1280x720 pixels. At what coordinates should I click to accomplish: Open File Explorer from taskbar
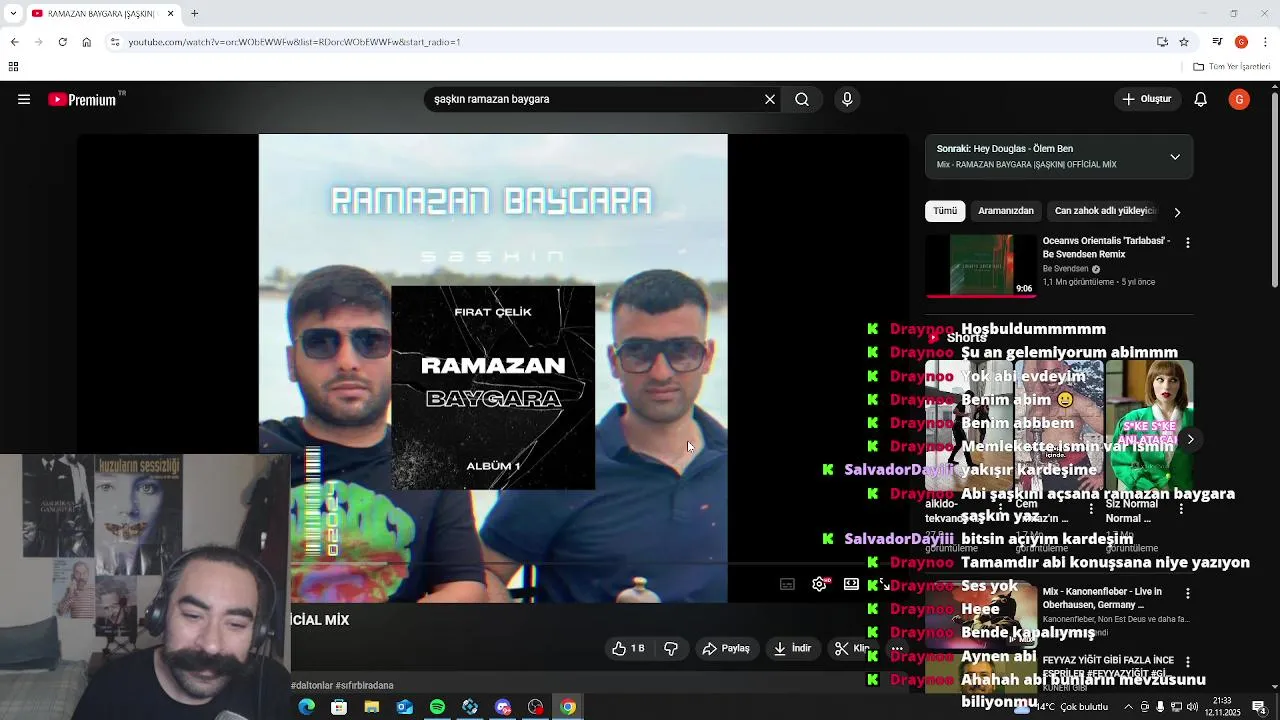click(x=372, y=707)
